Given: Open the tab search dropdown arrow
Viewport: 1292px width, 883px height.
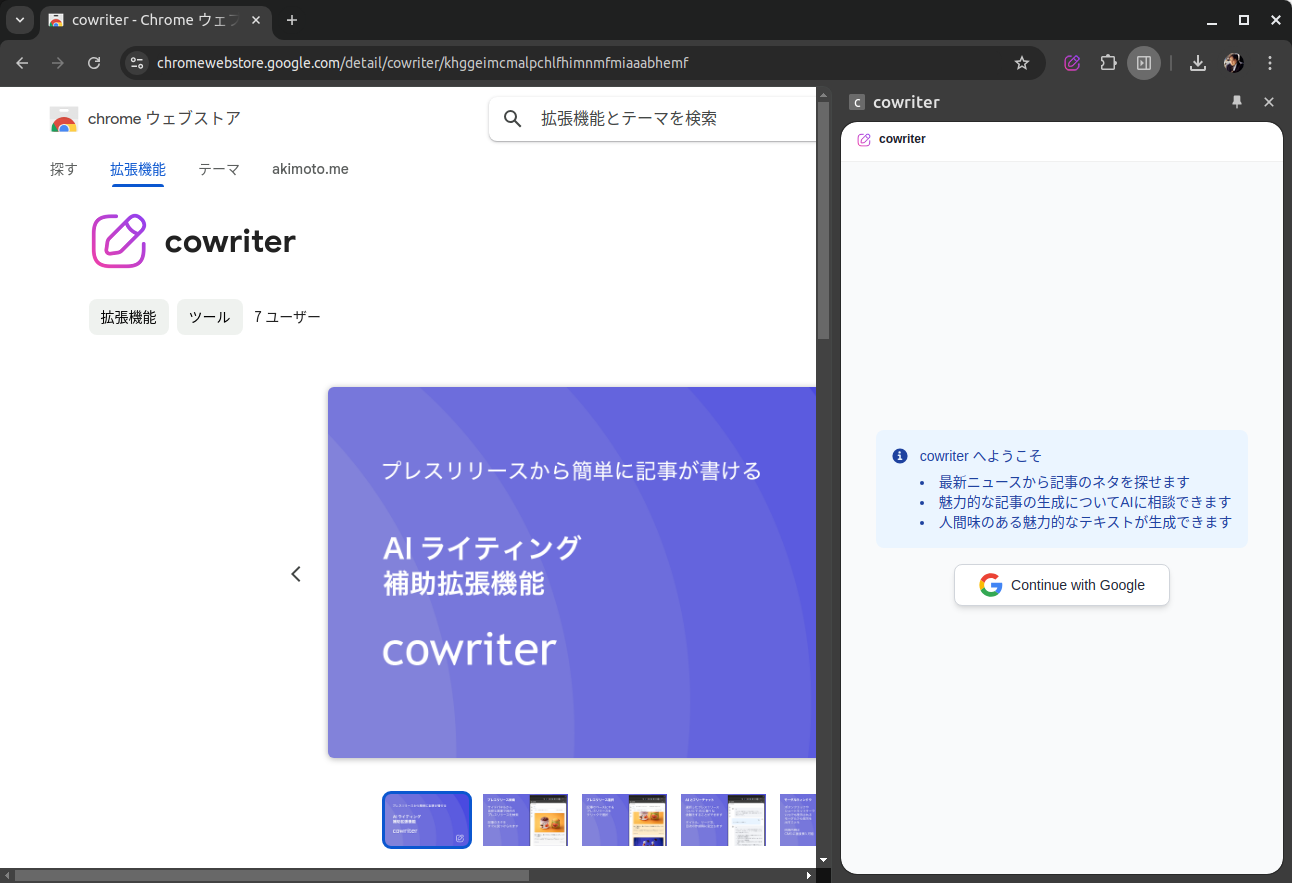Looking at the screenshot, I should click(19, 20).
